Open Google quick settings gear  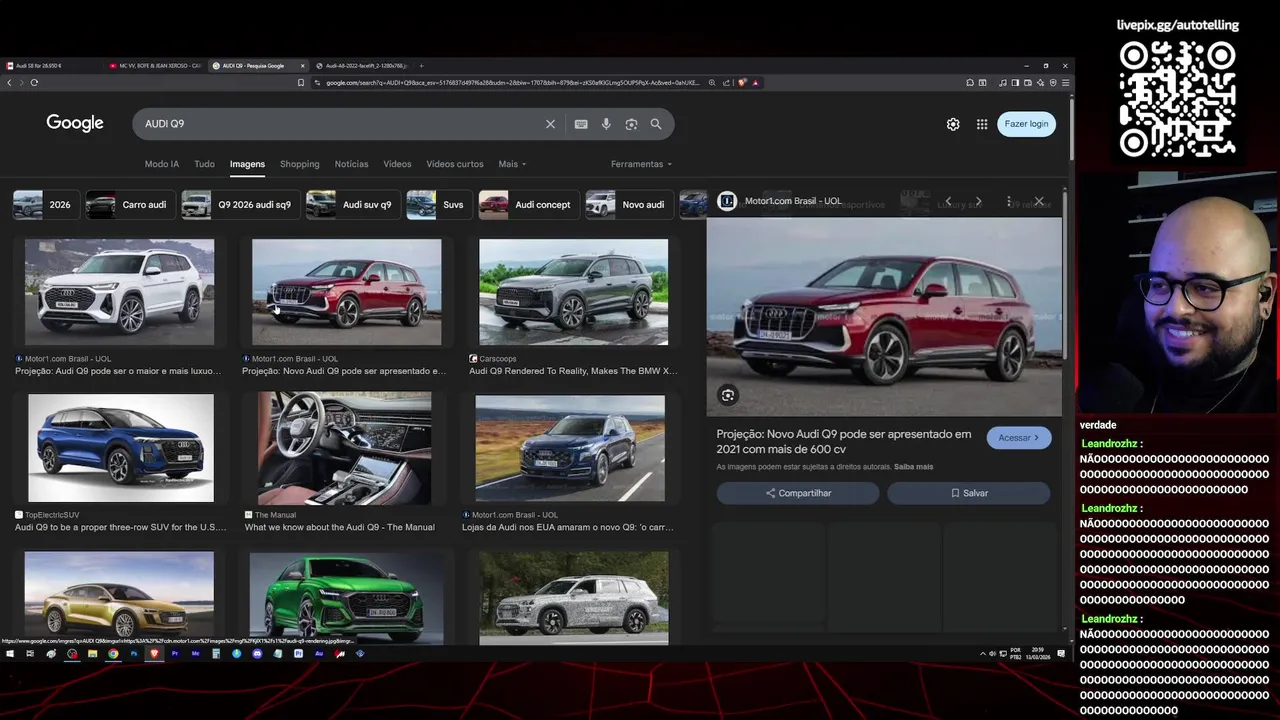click(953, 124)
